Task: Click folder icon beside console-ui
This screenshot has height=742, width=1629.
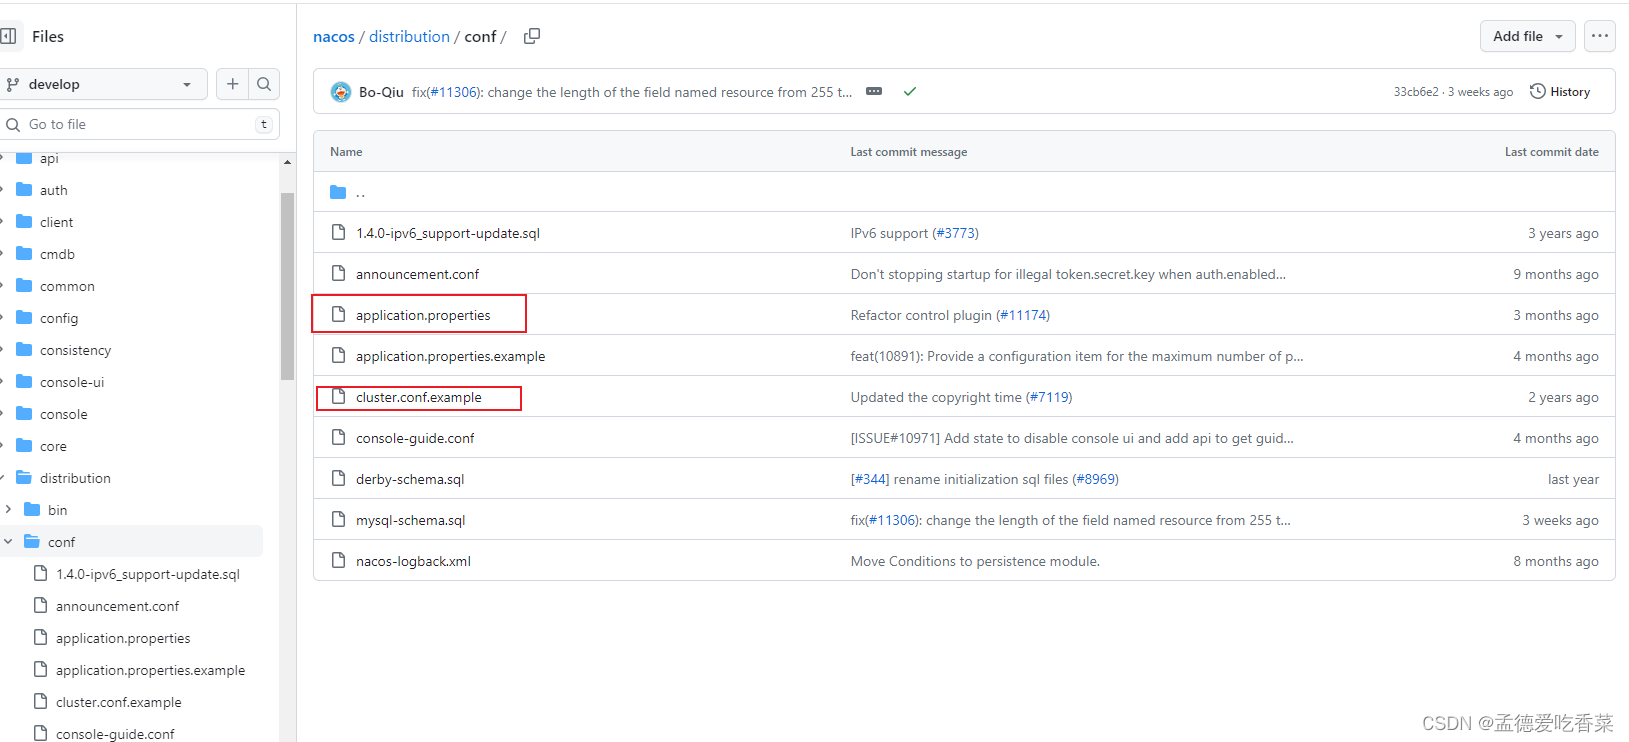Action: pos(25,382)
